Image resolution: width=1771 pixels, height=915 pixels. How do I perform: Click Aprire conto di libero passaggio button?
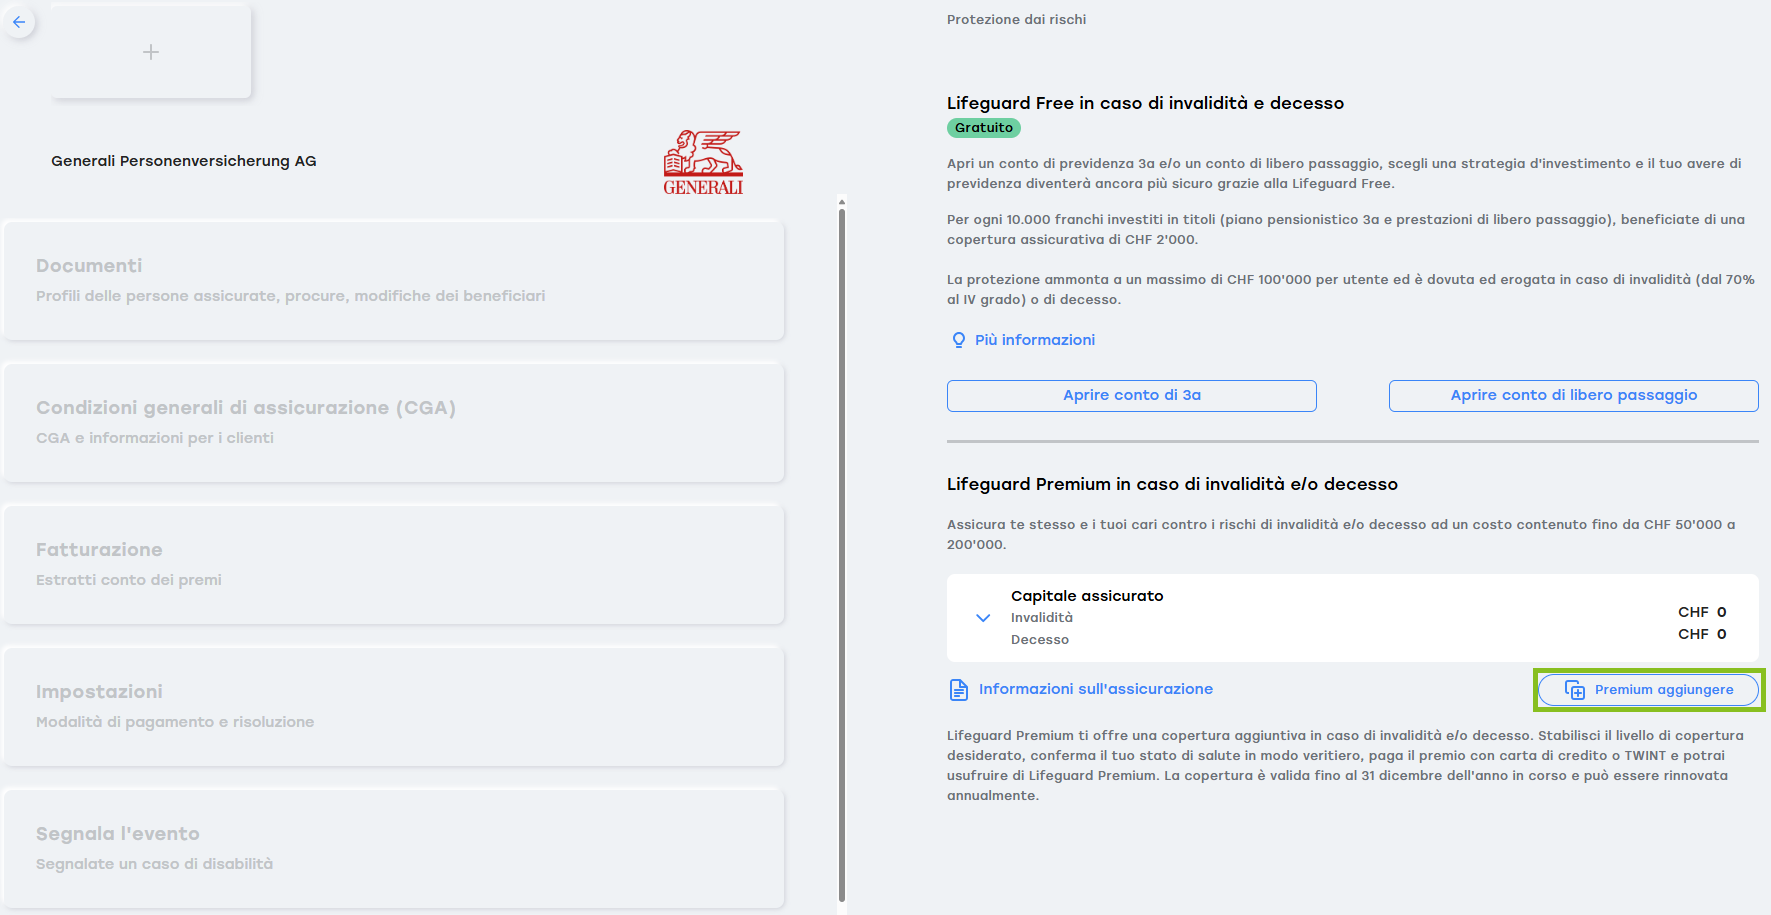tap(1574, 395)
